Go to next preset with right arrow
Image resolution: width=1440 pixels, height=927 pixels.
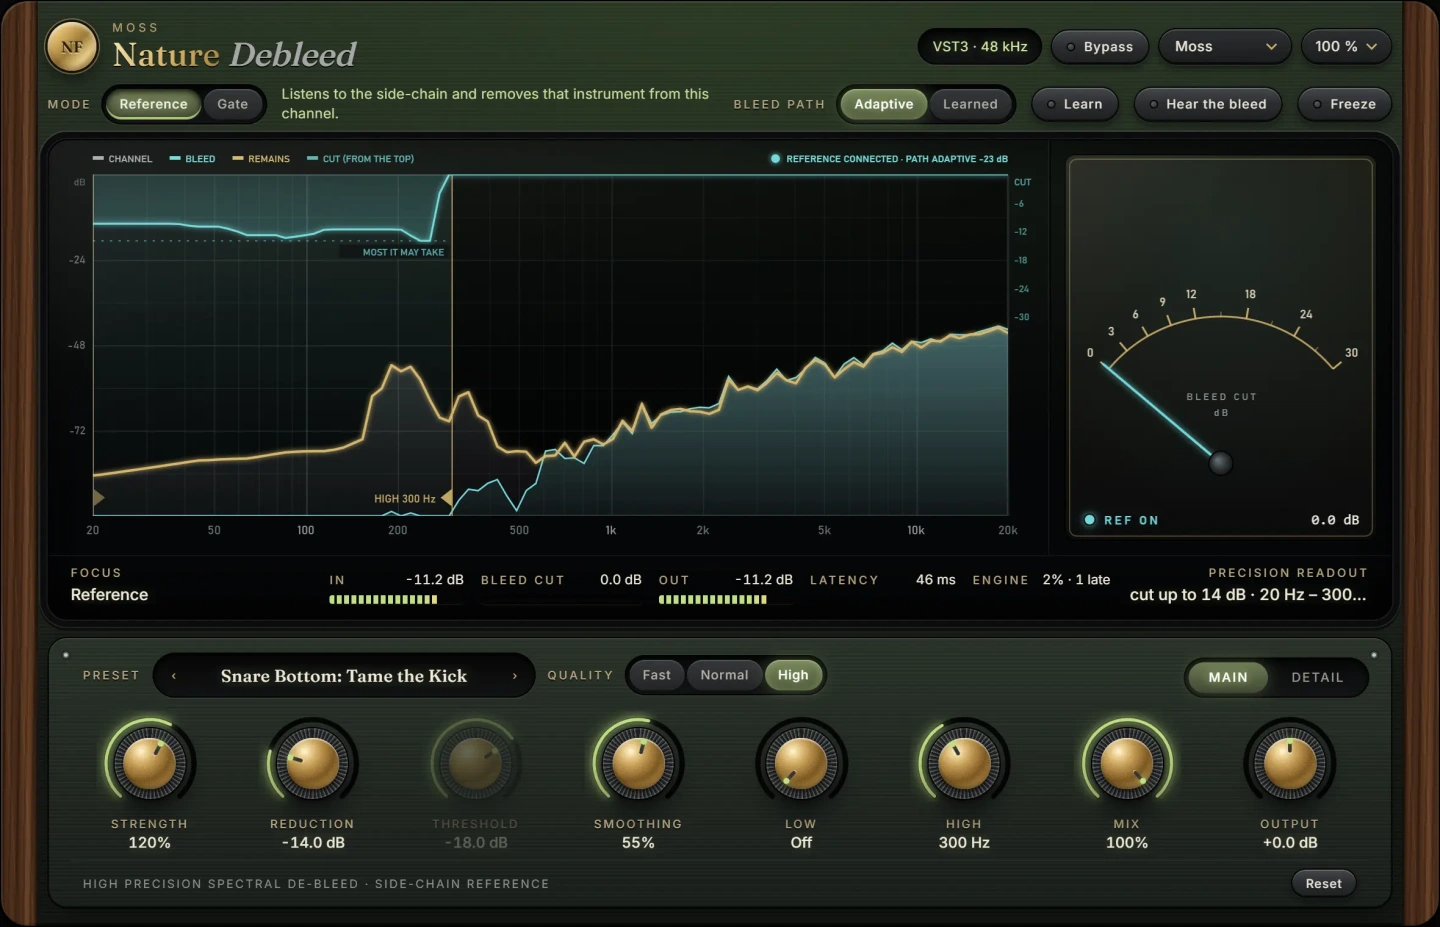coord(515,676)
